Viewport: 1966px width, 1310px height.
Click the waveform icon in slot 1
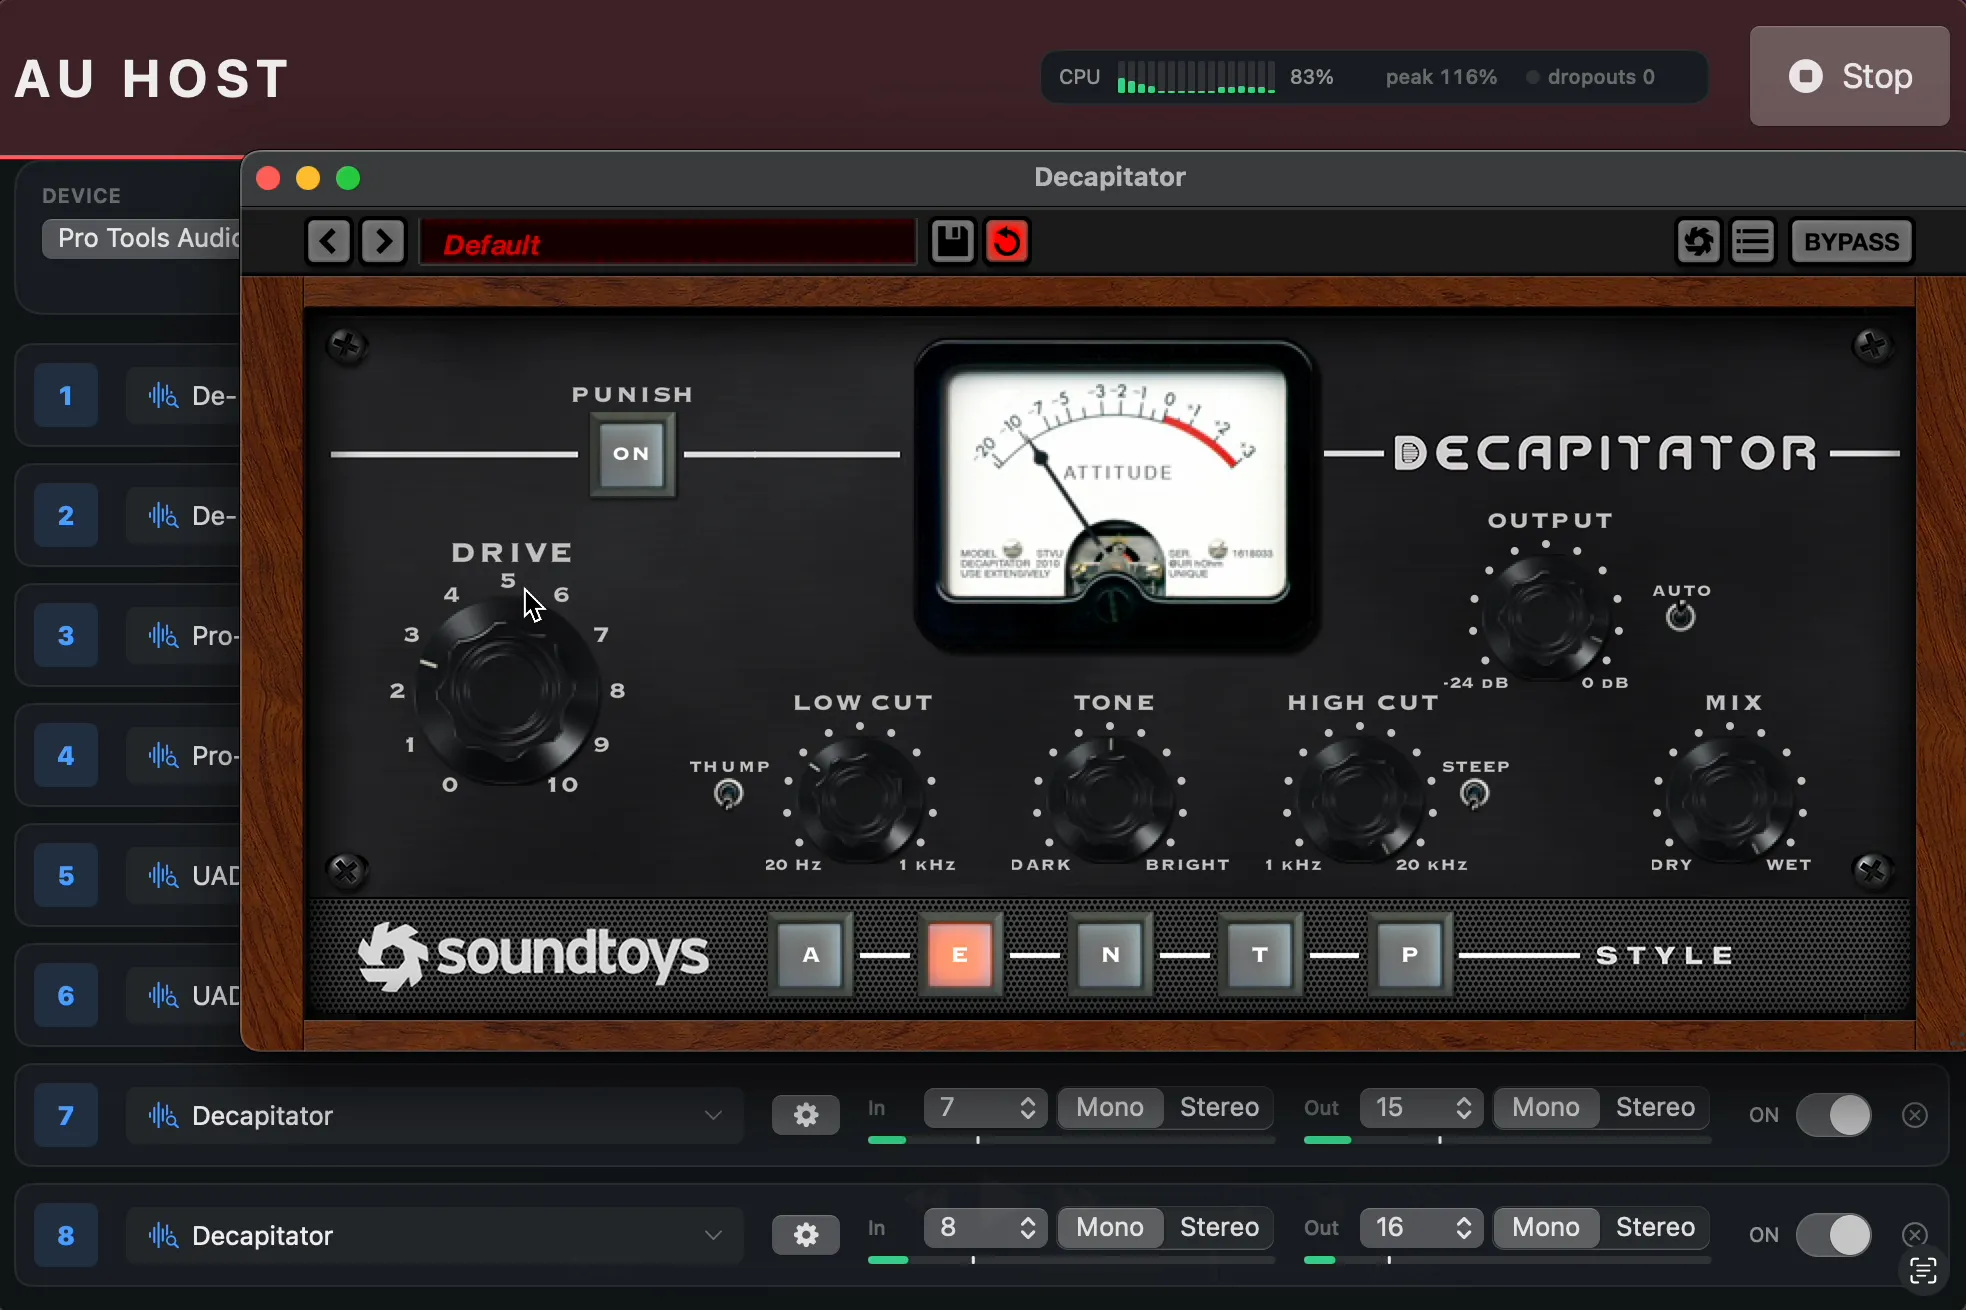163,396
